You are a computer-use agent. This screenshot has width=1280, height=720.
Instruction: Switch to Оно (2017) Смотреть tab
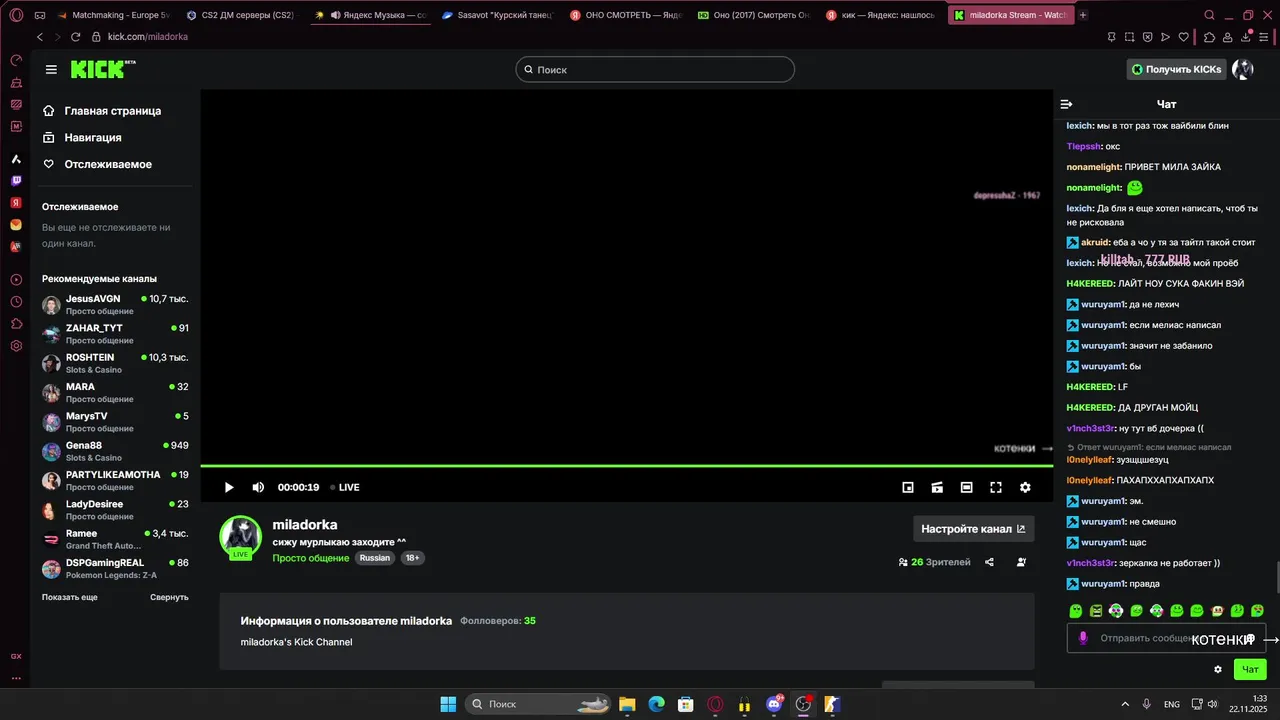click(x=753, y=15)
